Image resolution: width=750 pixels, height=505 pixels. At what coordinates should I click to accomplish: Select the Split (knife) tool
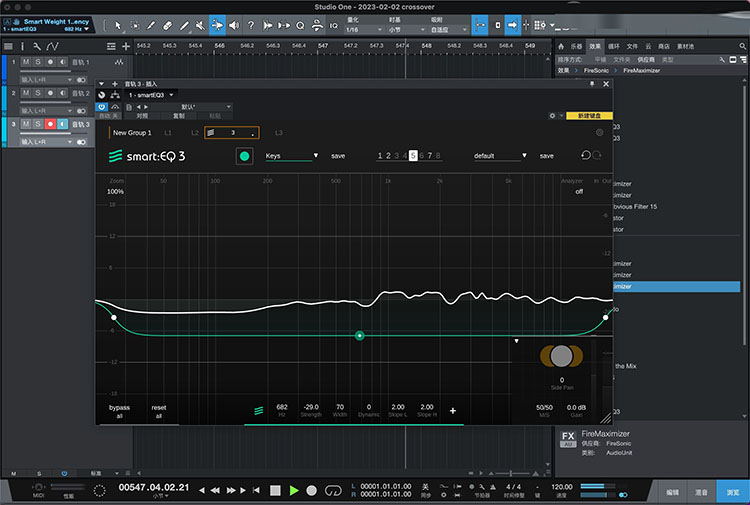[x=151, y=25]
